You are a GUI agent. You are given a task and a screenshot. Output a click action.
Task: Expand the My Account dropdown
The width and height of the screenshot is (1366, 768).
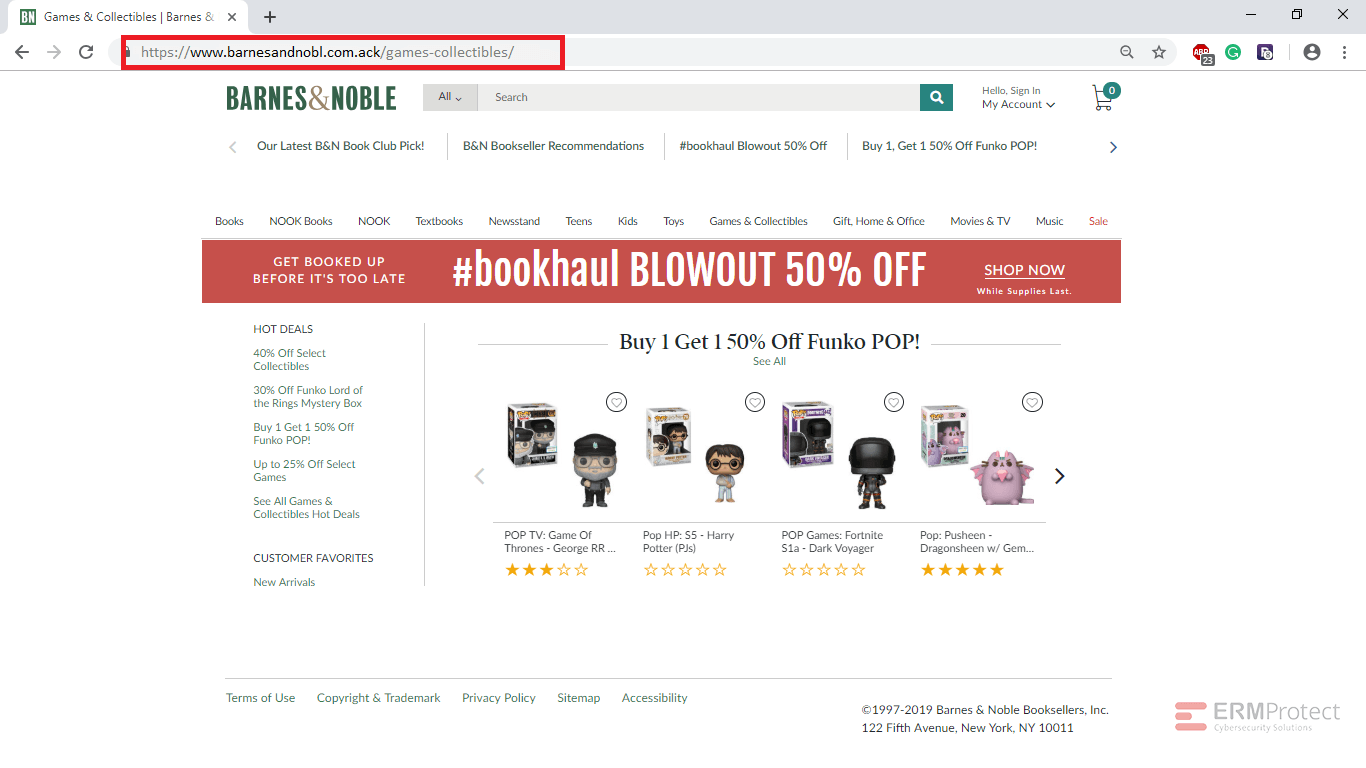tap(1018, 104)
